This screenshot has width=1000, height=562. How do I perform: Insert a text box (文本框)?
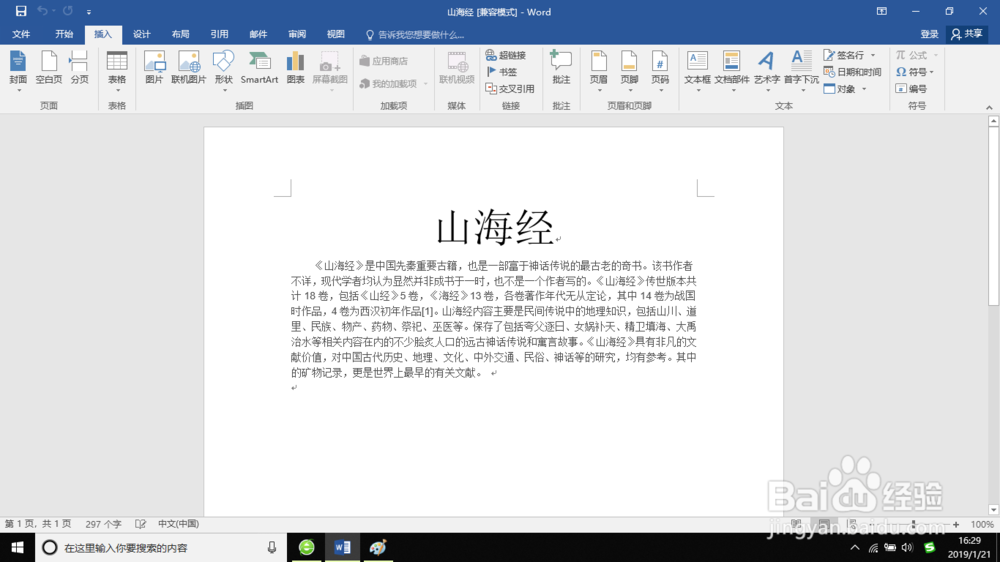pyautogui.click(x=697, y=69)
